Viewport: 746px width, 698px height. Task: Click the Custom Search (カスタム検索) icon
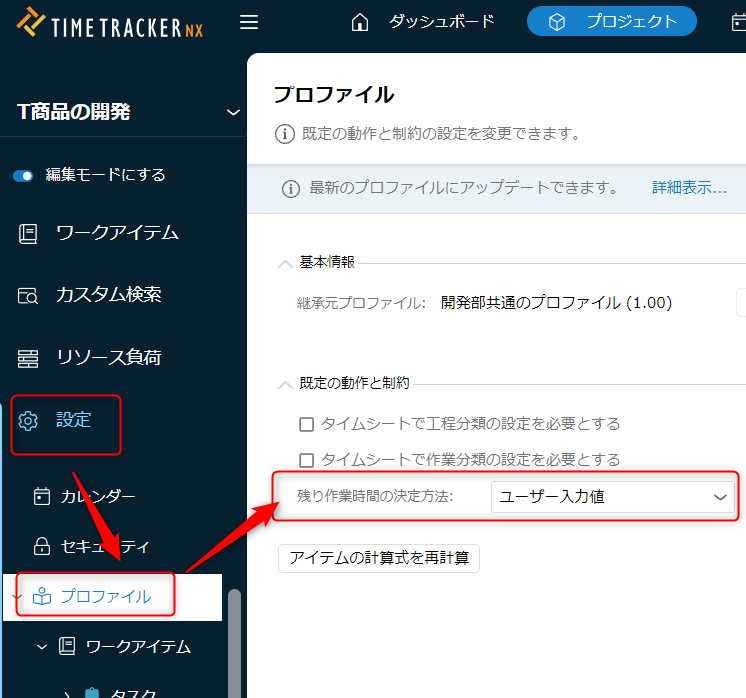point(28,295)
